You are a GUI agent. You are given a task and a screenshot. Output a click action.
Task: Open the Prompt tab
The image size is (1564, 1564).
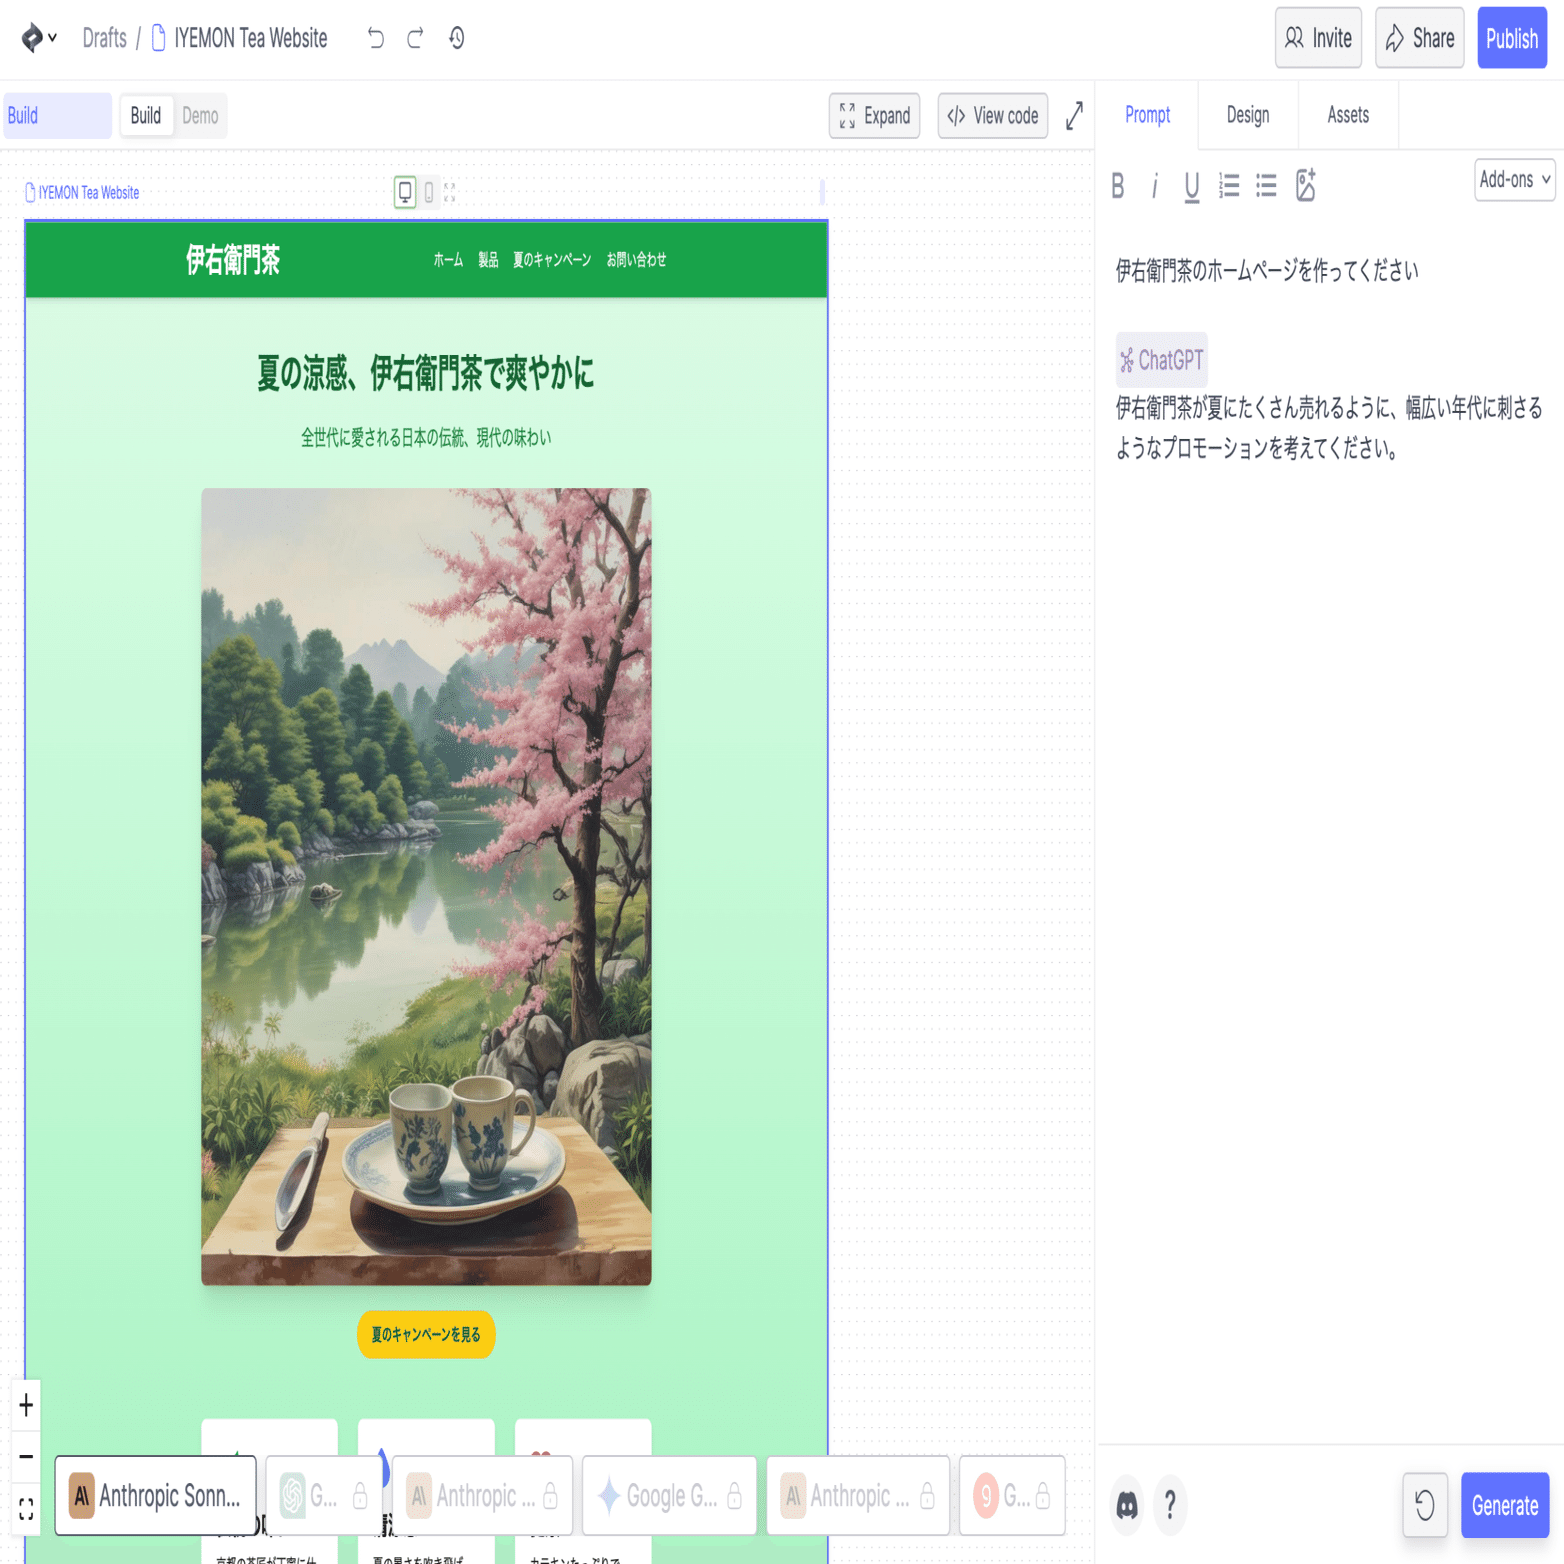click(x=1147, y=115)
